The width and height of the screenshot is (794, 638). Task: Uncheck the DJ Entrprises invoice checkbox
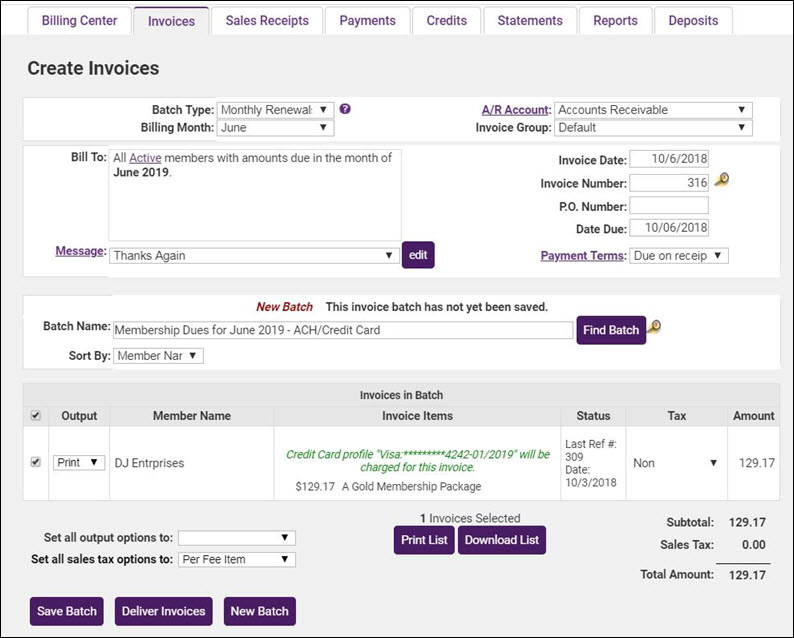point(36,463)
